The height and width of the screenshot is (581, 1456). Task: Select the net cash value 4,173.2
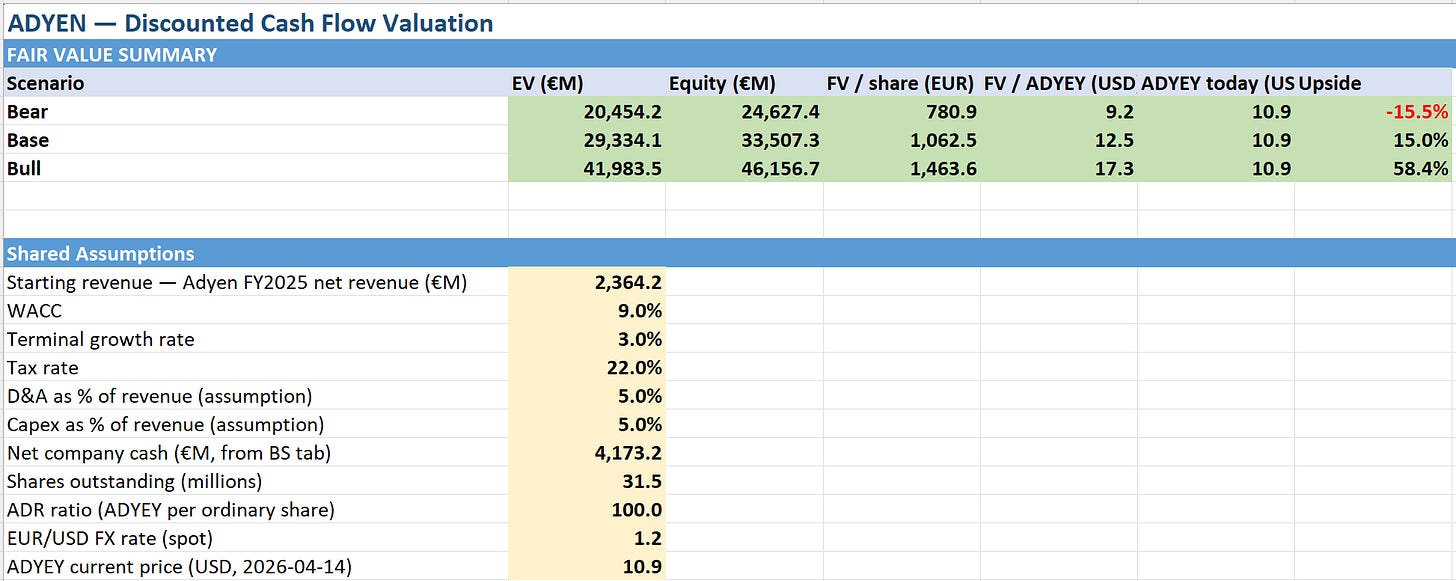tap(587, 453)
